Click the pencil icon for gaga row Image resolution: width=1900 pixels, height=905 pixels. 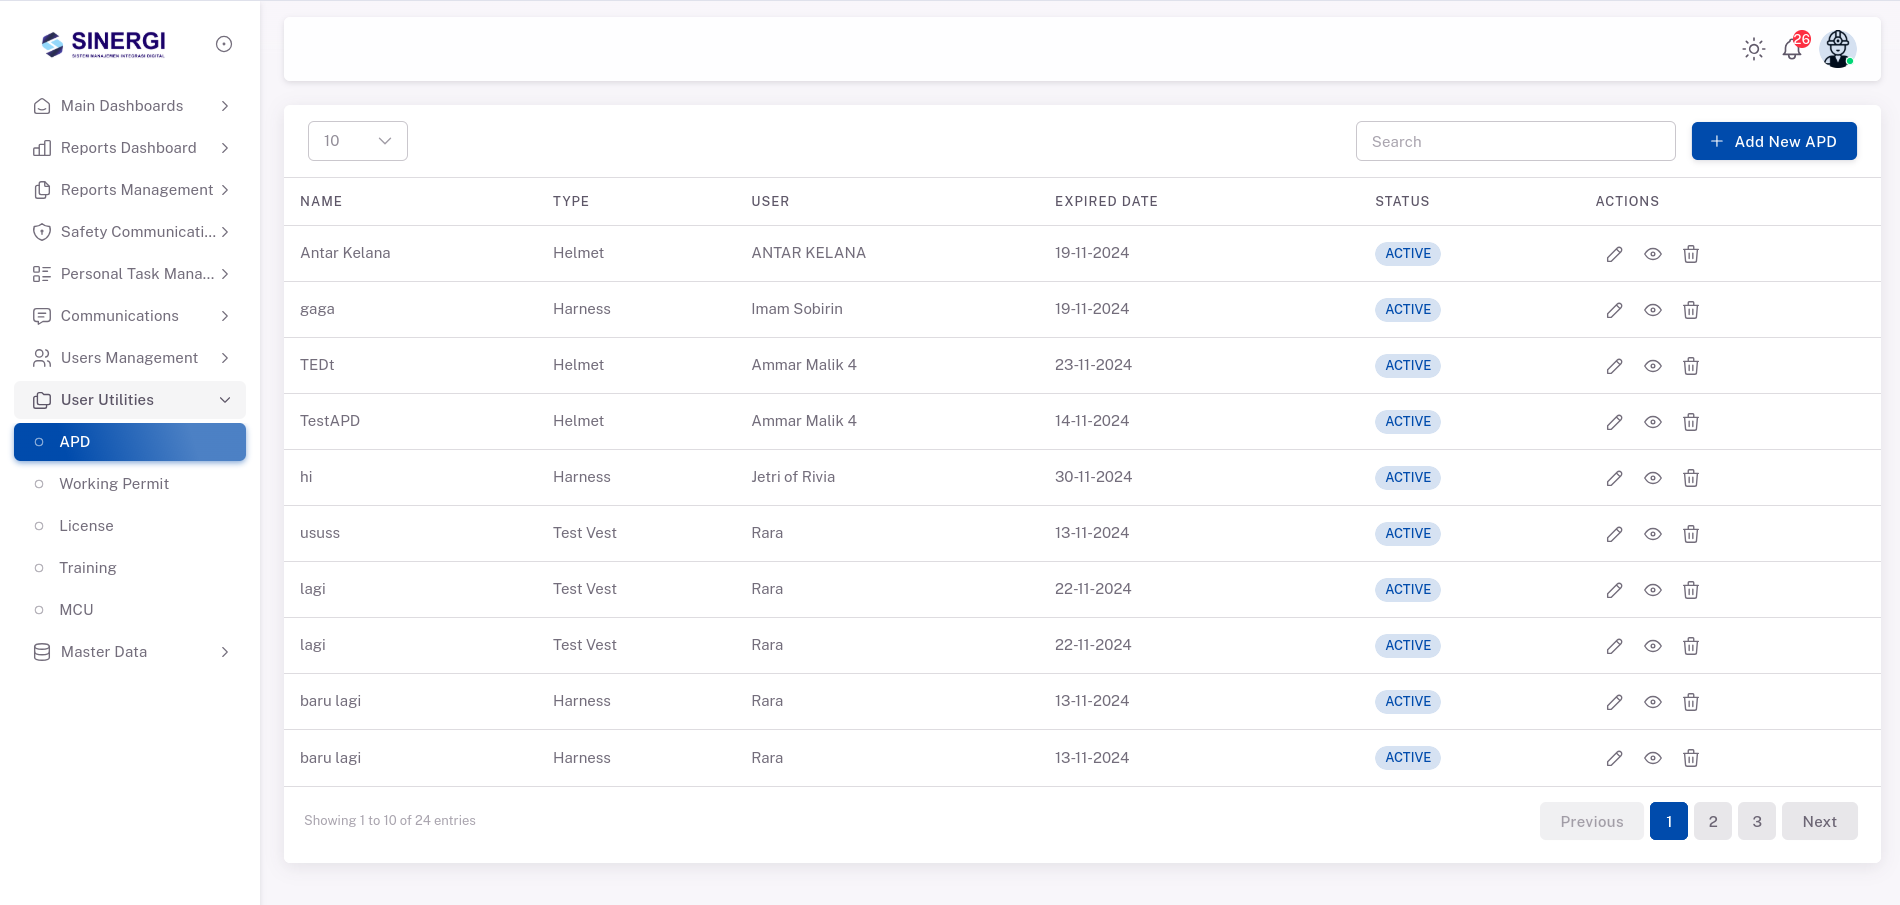[1614, 310]
